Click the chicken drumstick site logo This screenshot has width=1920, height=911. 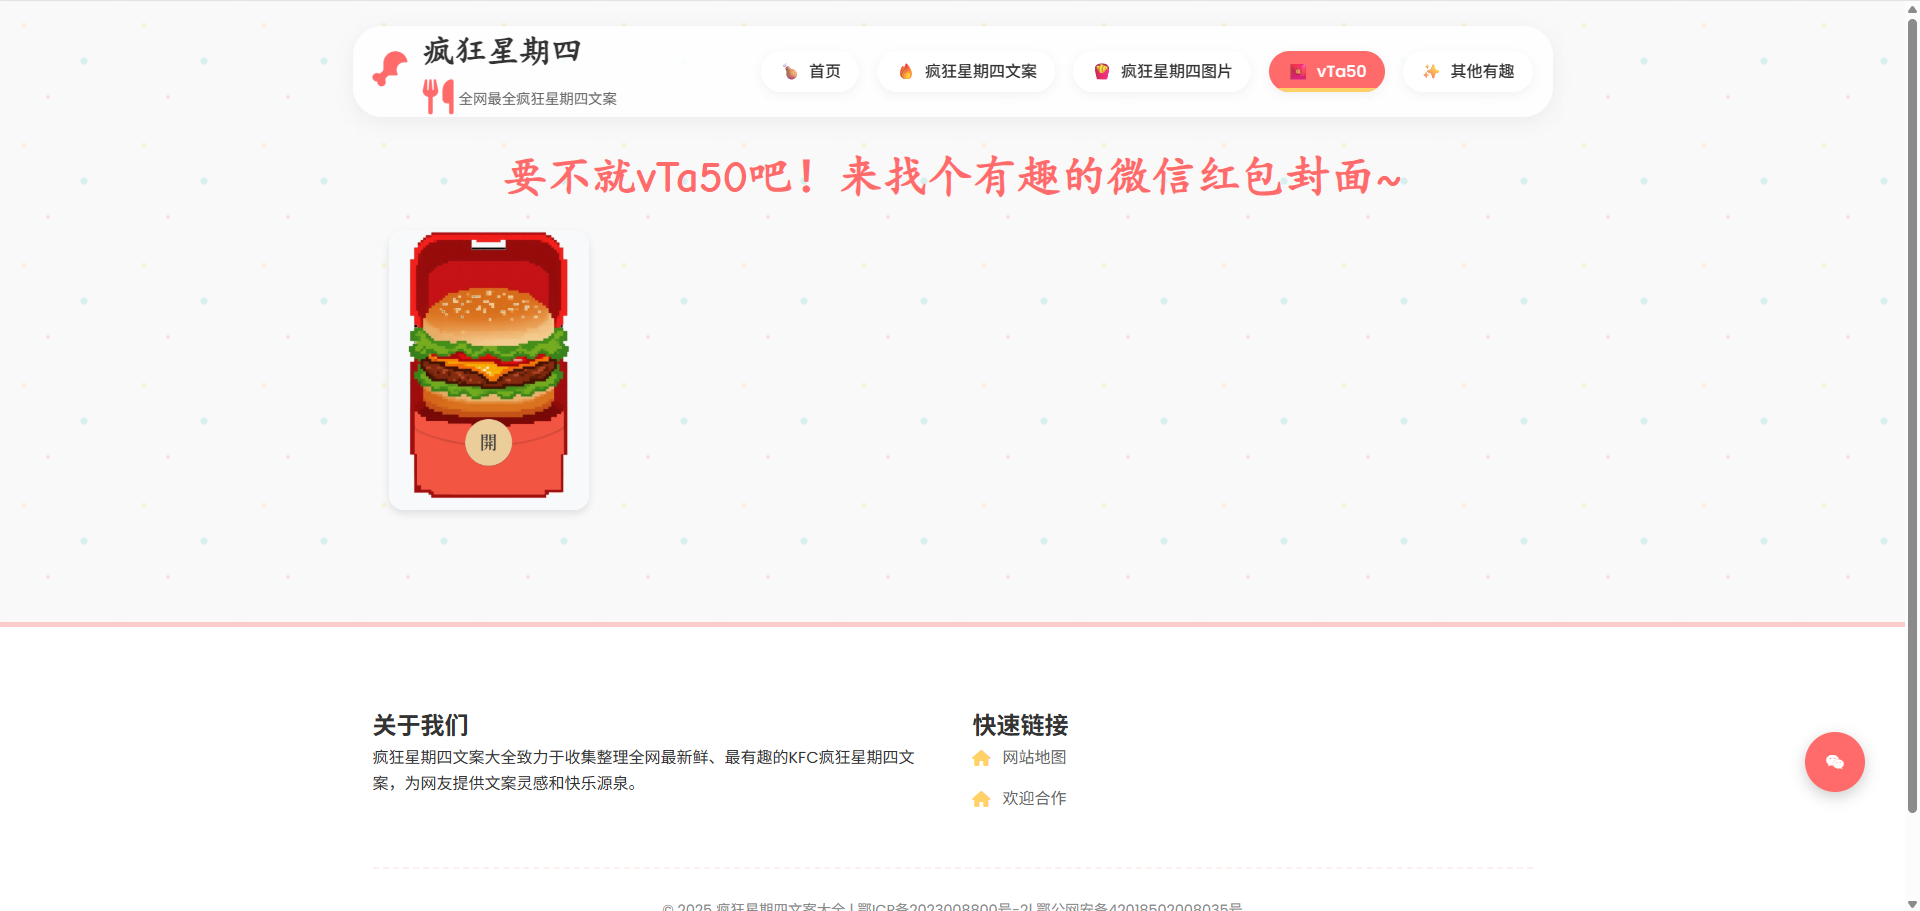click(x=390, y=70)
